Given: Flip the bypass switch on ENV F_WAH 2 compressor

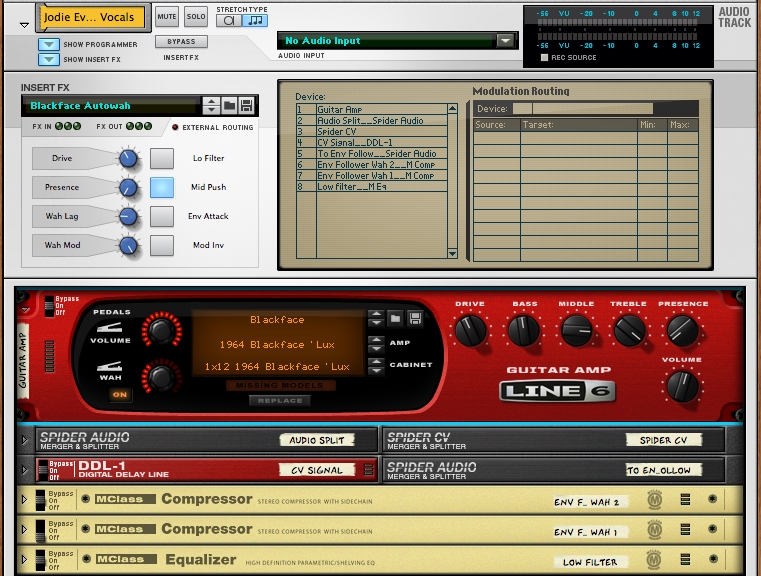Looking at the screenshot, I should click(40, 500).
